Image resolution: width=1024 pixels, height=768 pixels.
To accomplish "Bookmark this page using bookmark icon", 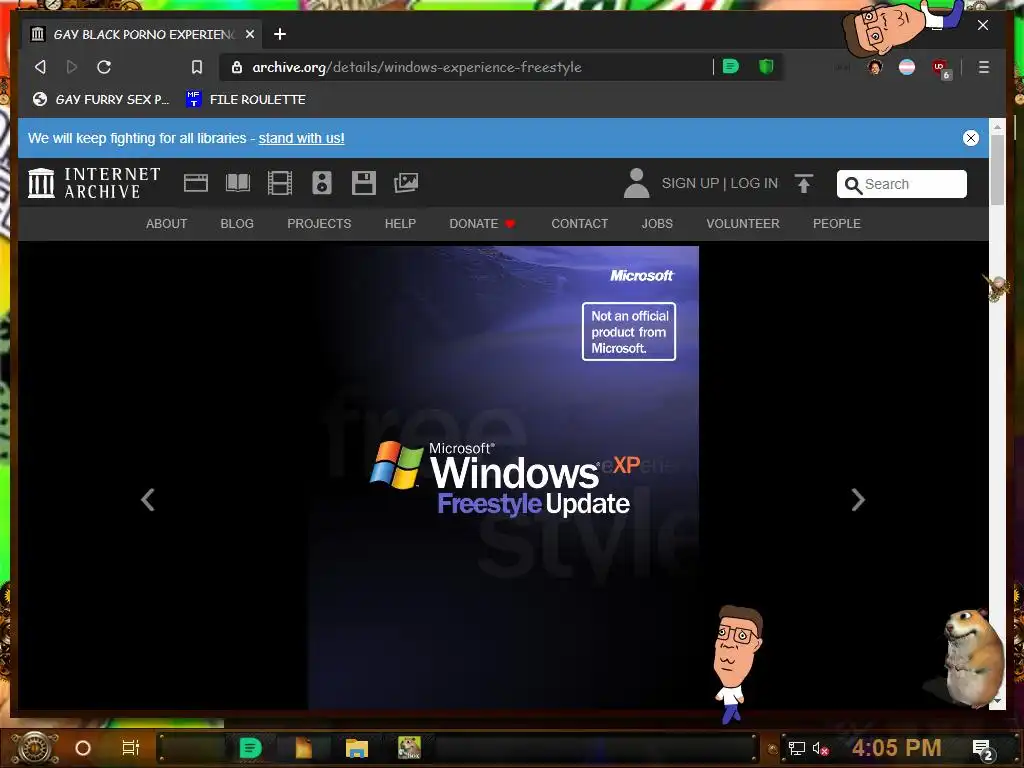I will [x=197, y=67].
